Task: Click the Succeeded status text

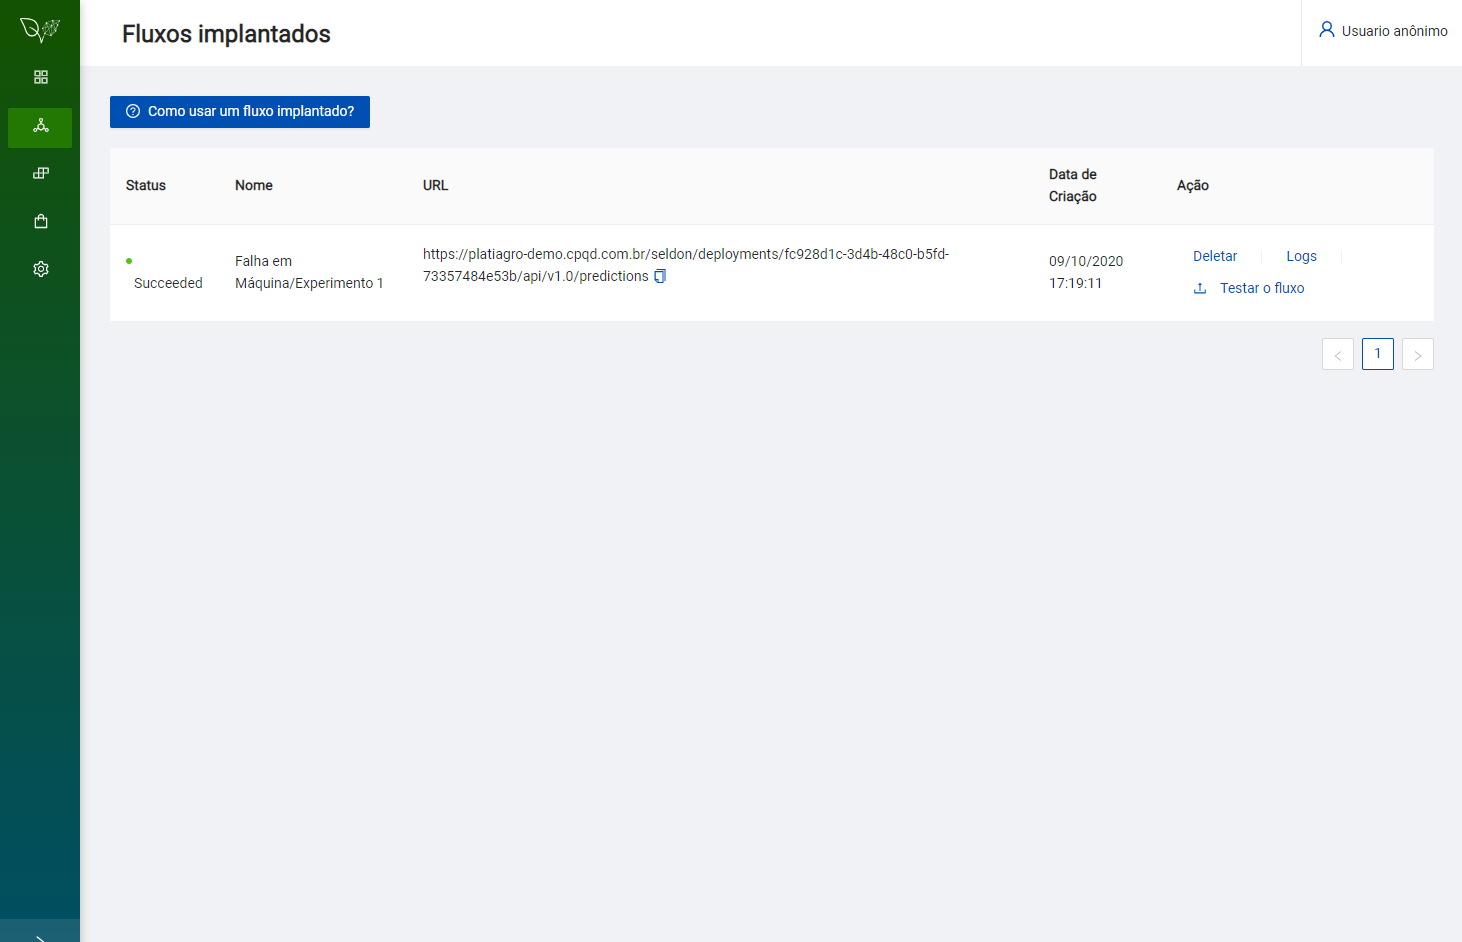Action: tap(168, 283)
